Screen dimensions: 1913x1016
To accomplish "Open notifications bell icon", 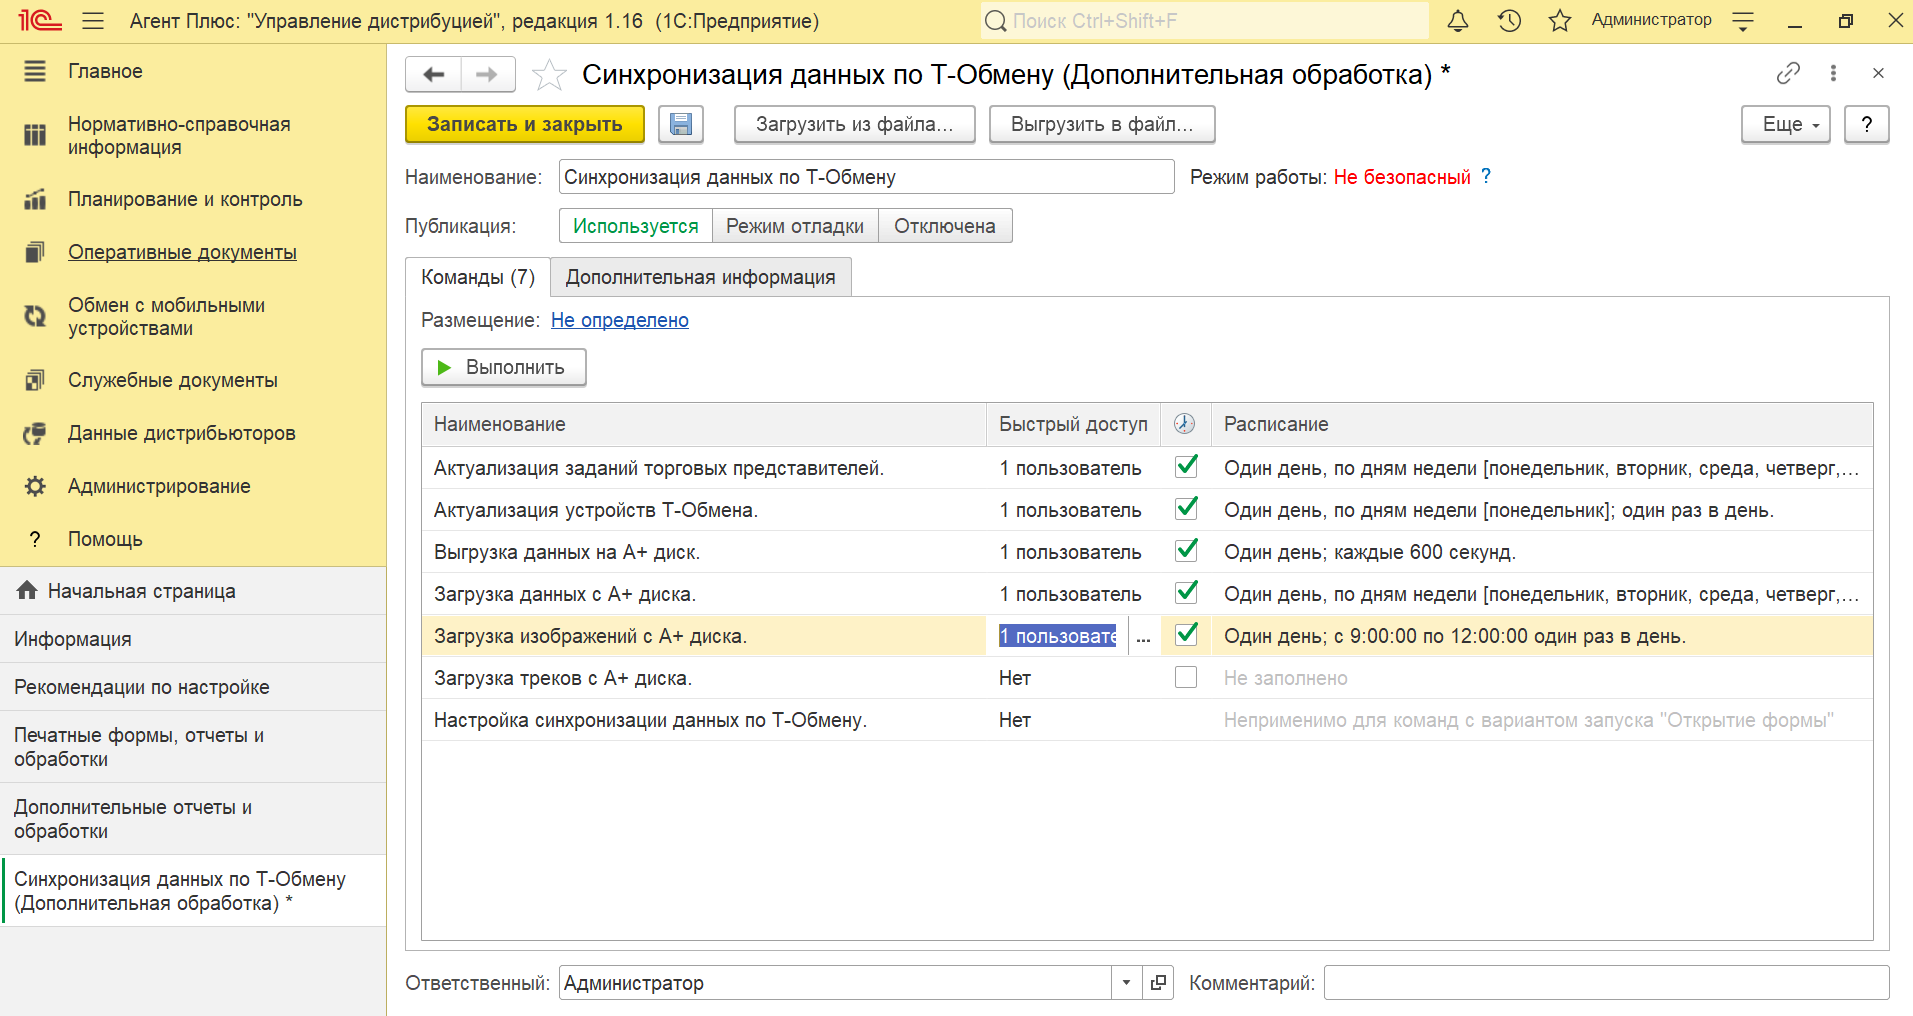I will (1458, 20).
